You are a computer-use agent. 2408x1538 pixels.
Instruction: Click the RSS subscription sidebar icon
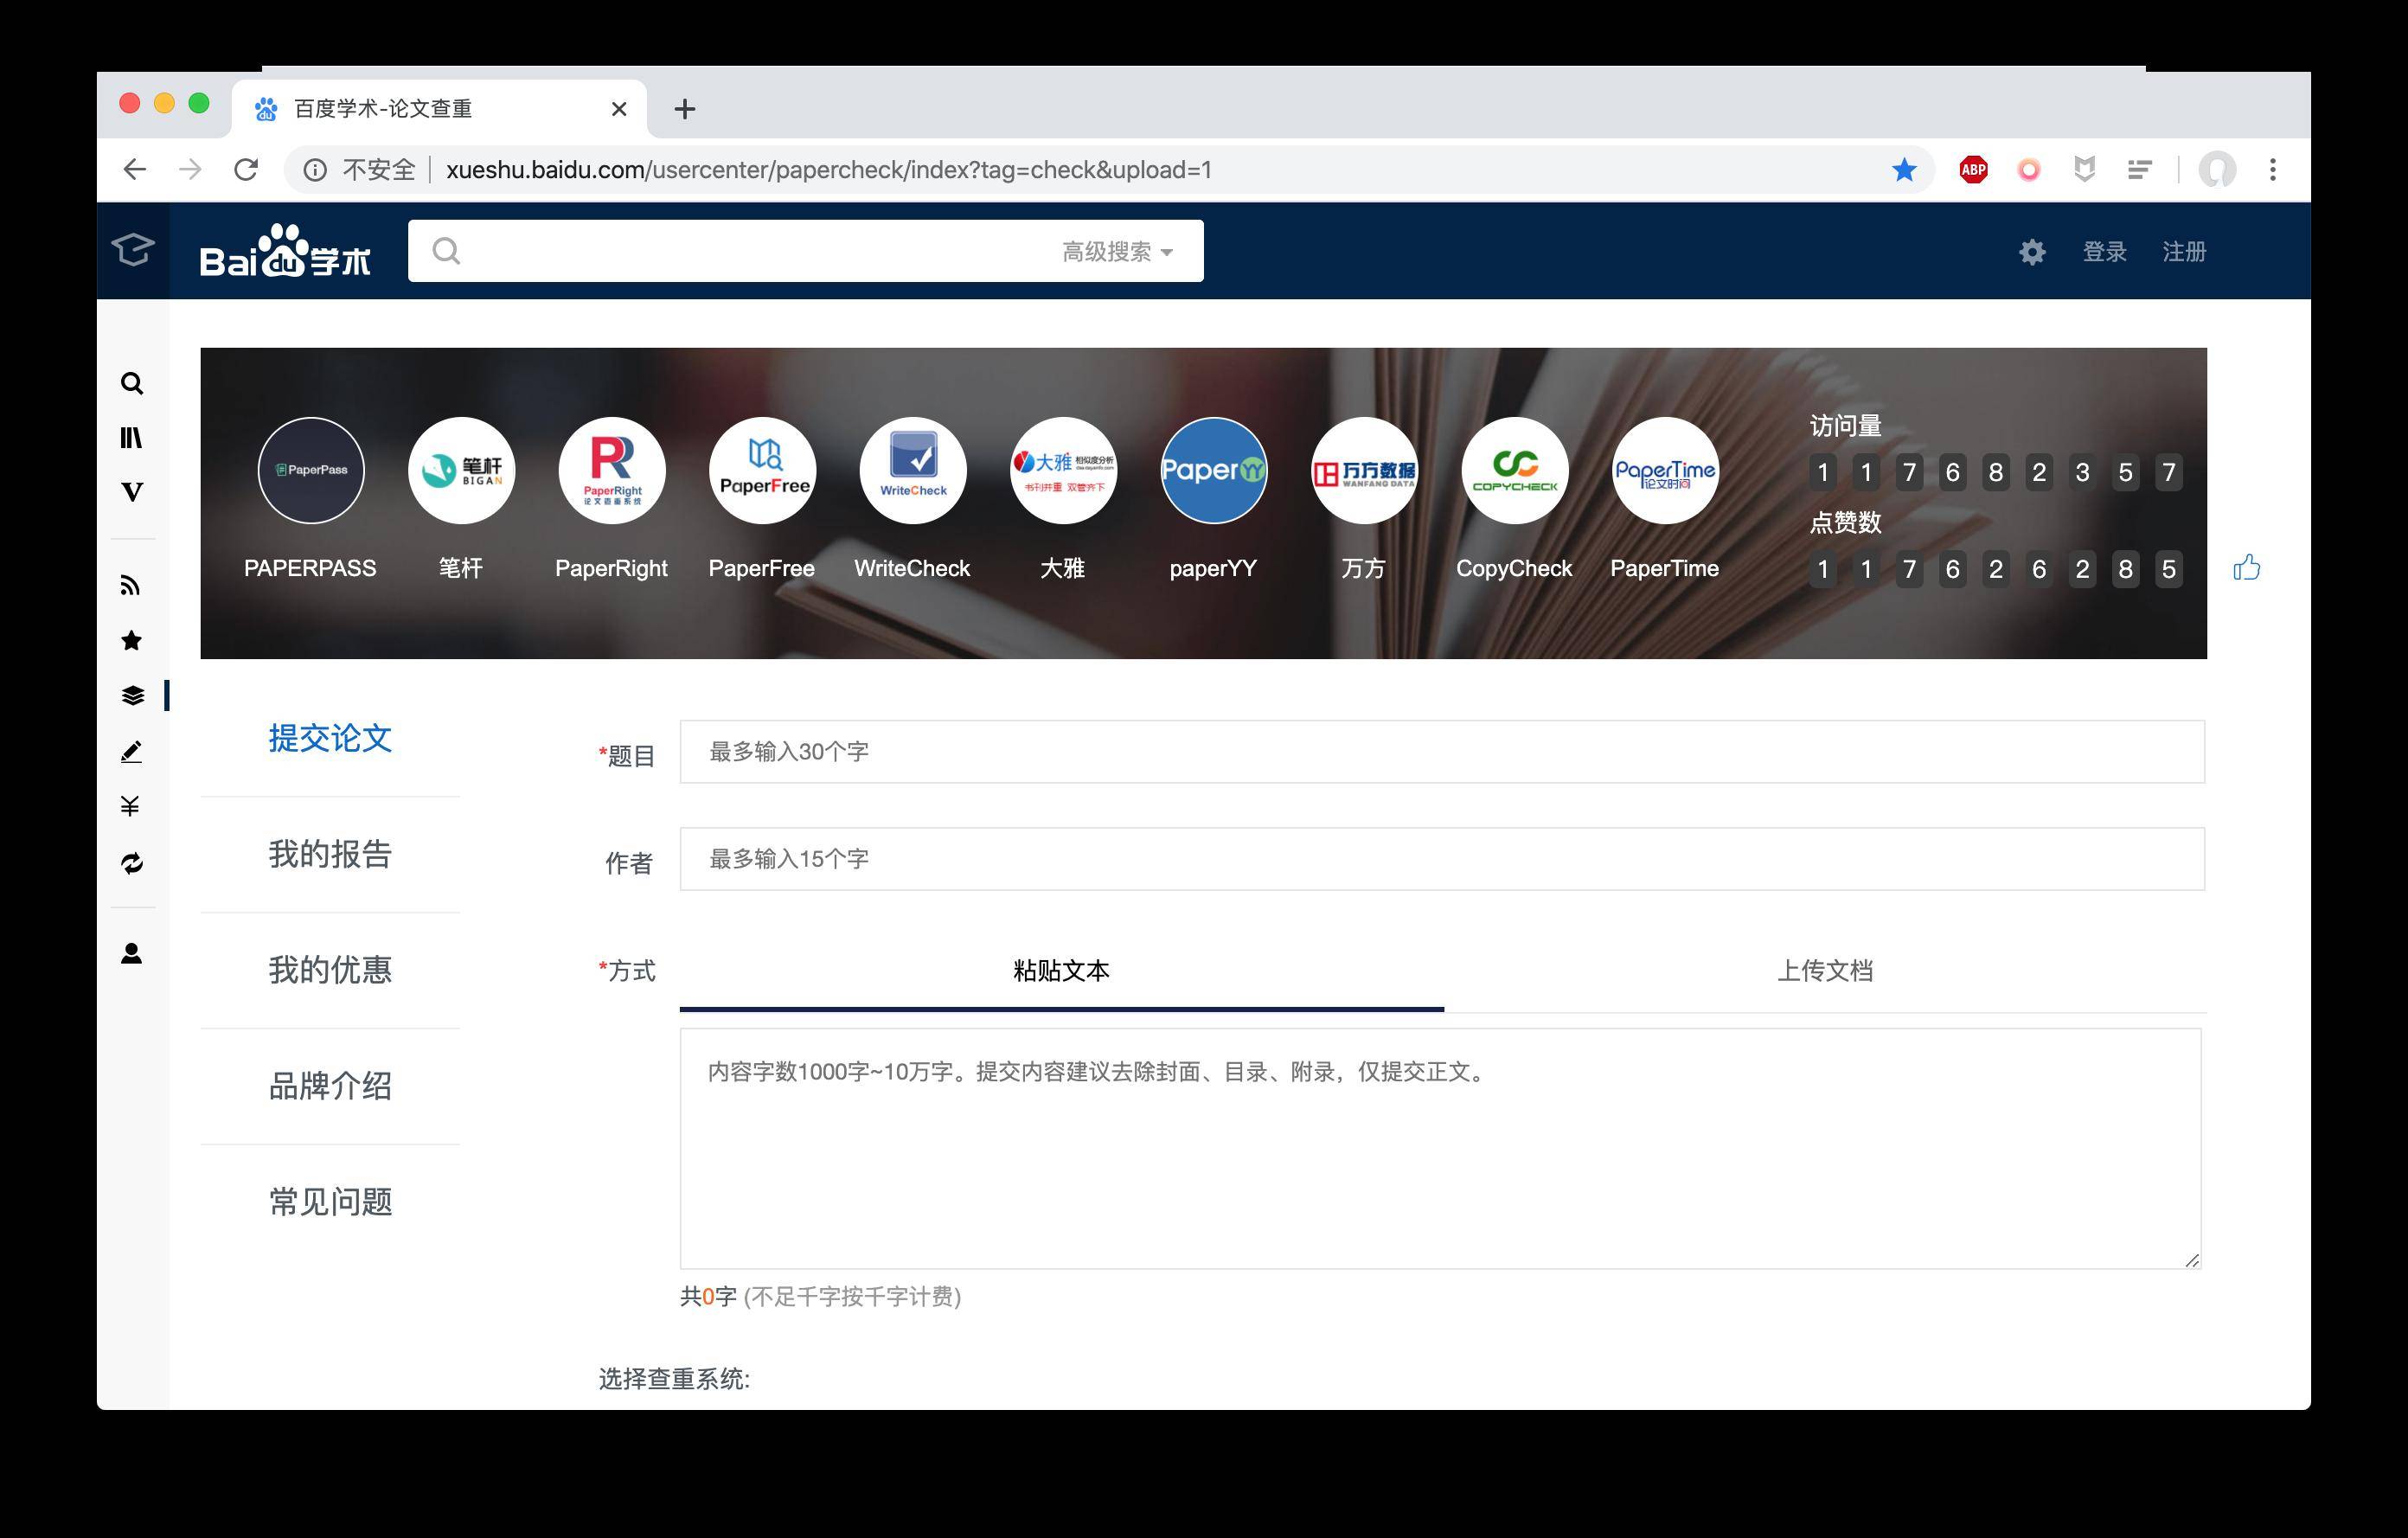point(131,586)
